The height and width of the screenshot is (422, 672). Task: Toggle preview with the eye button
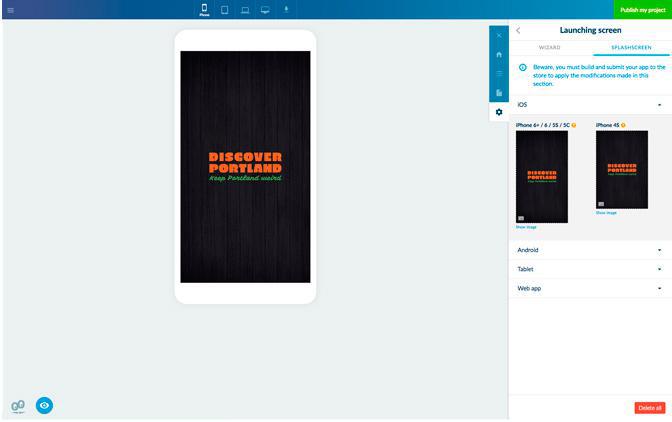click(45, 405)
